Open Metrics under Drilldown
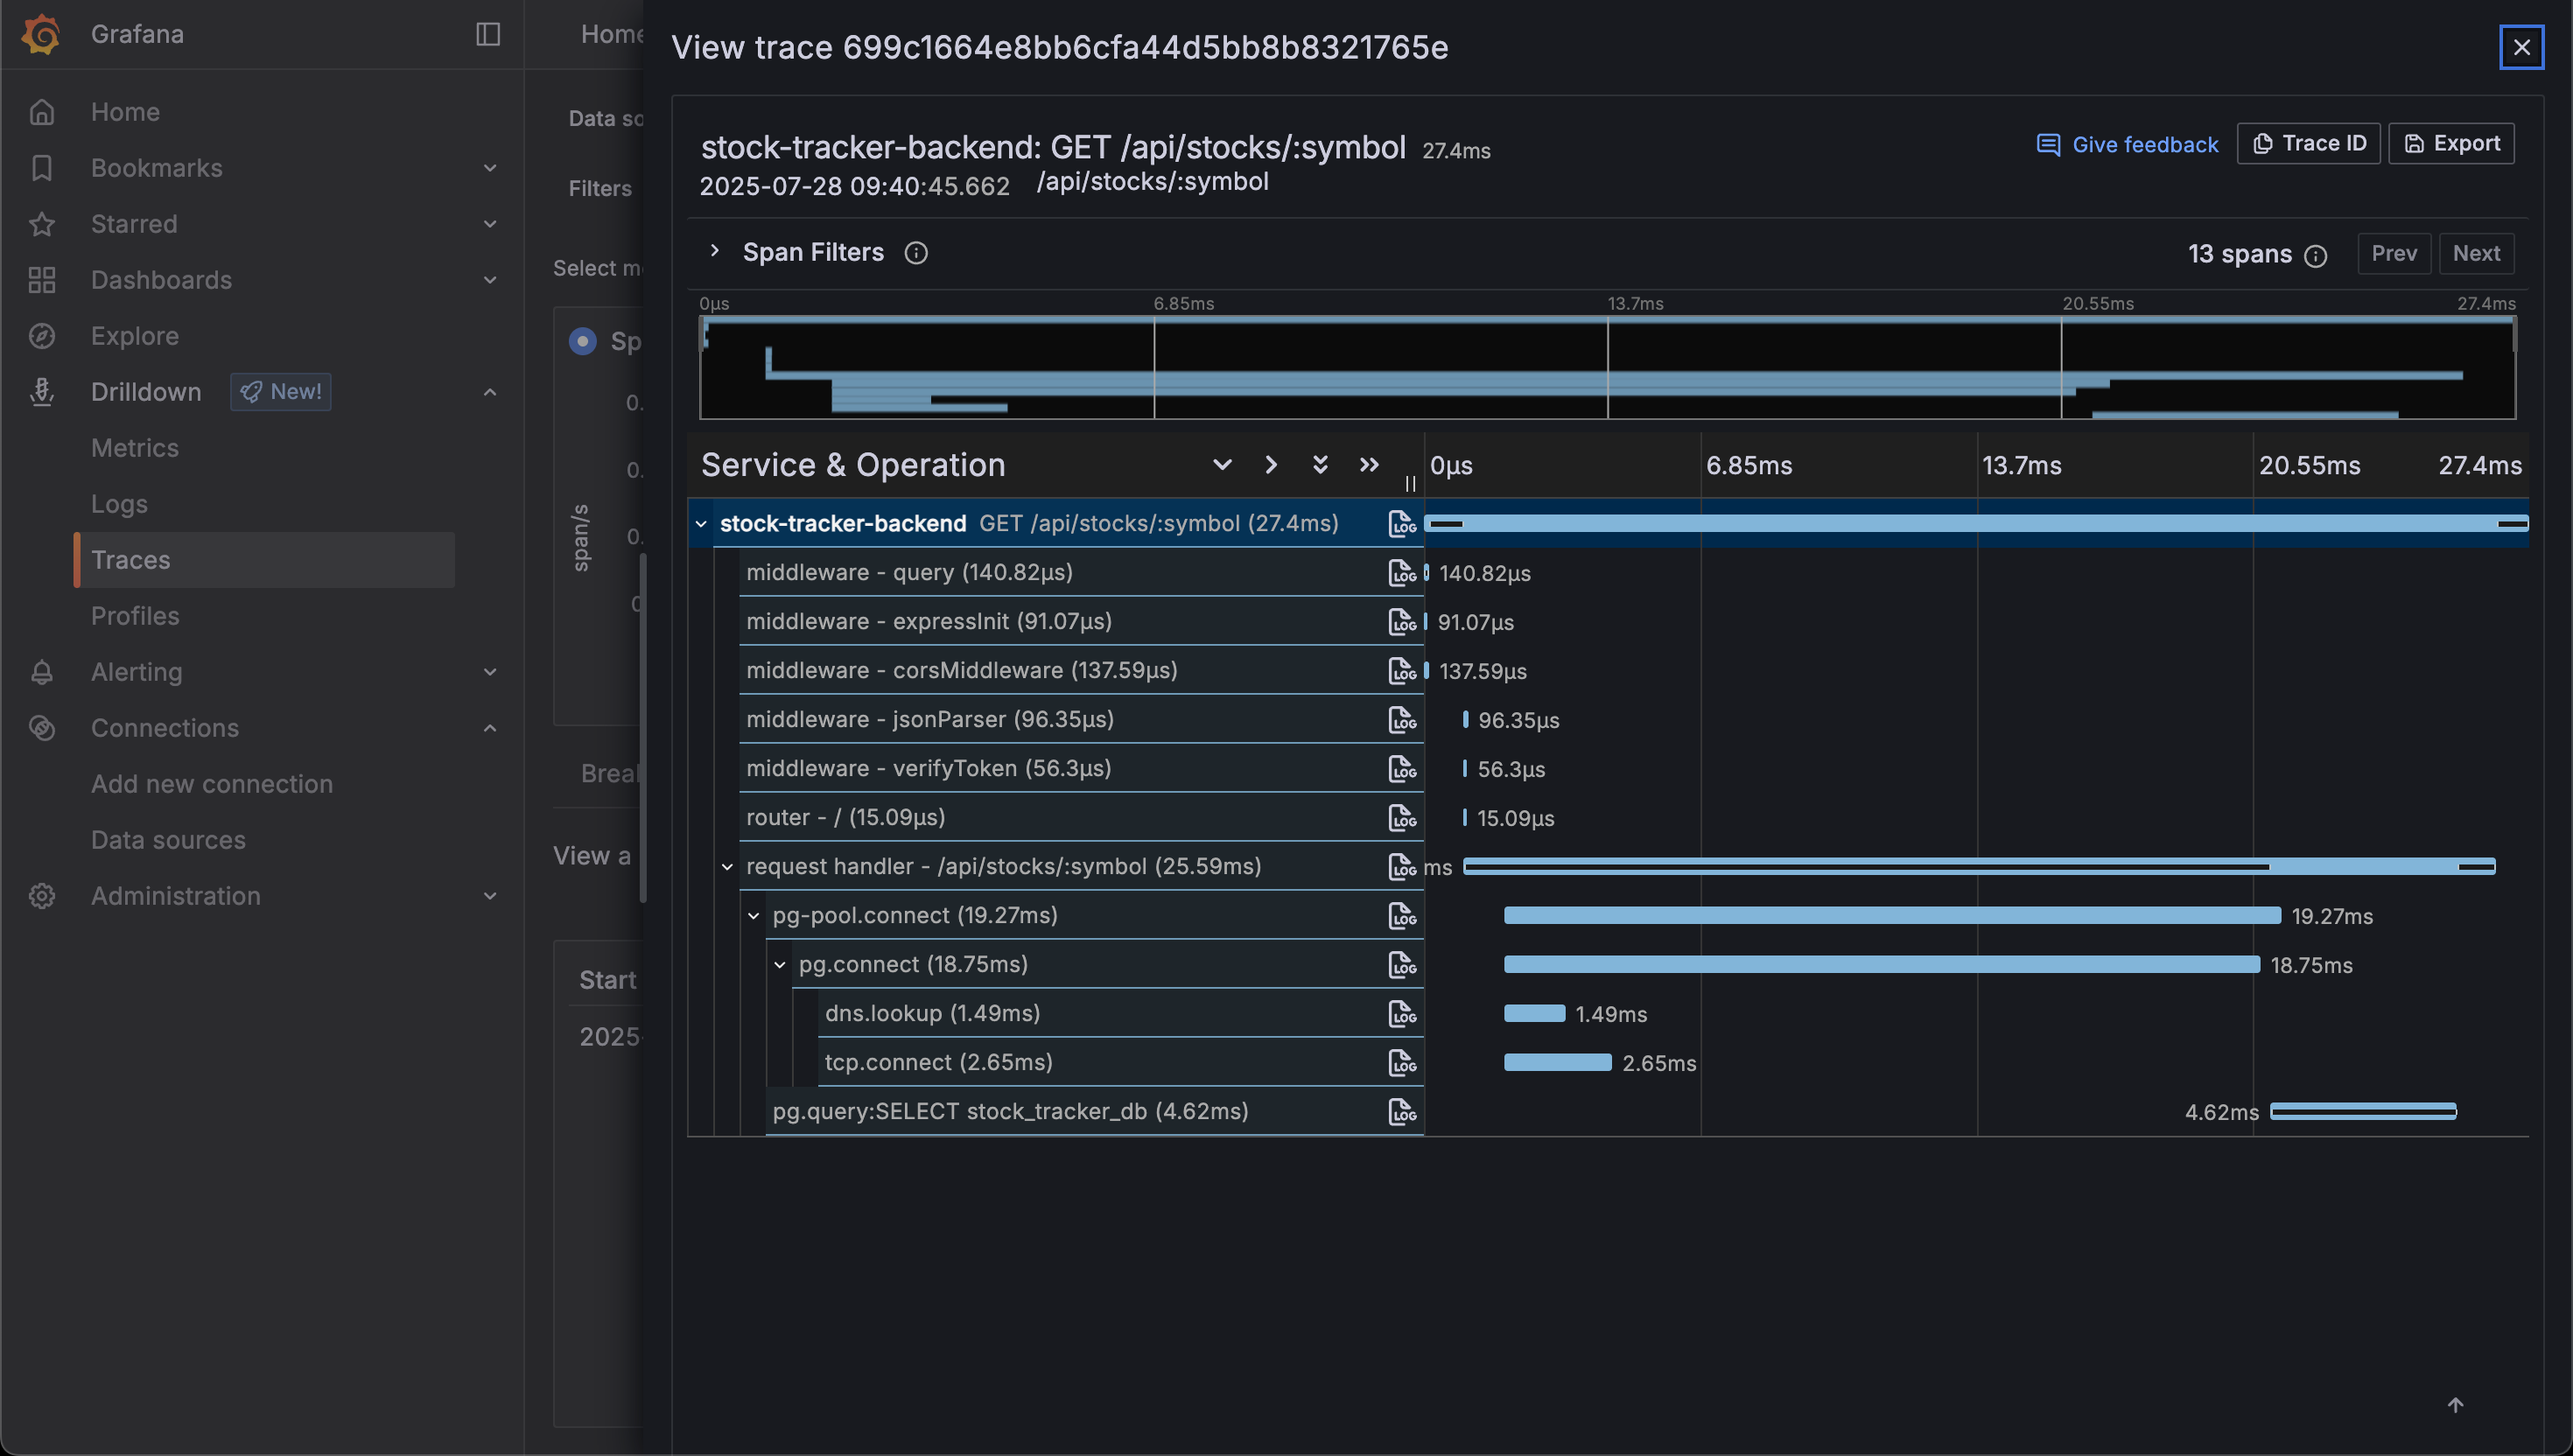Screen dimensions: 2573x1456 click(x=135, y=448)
